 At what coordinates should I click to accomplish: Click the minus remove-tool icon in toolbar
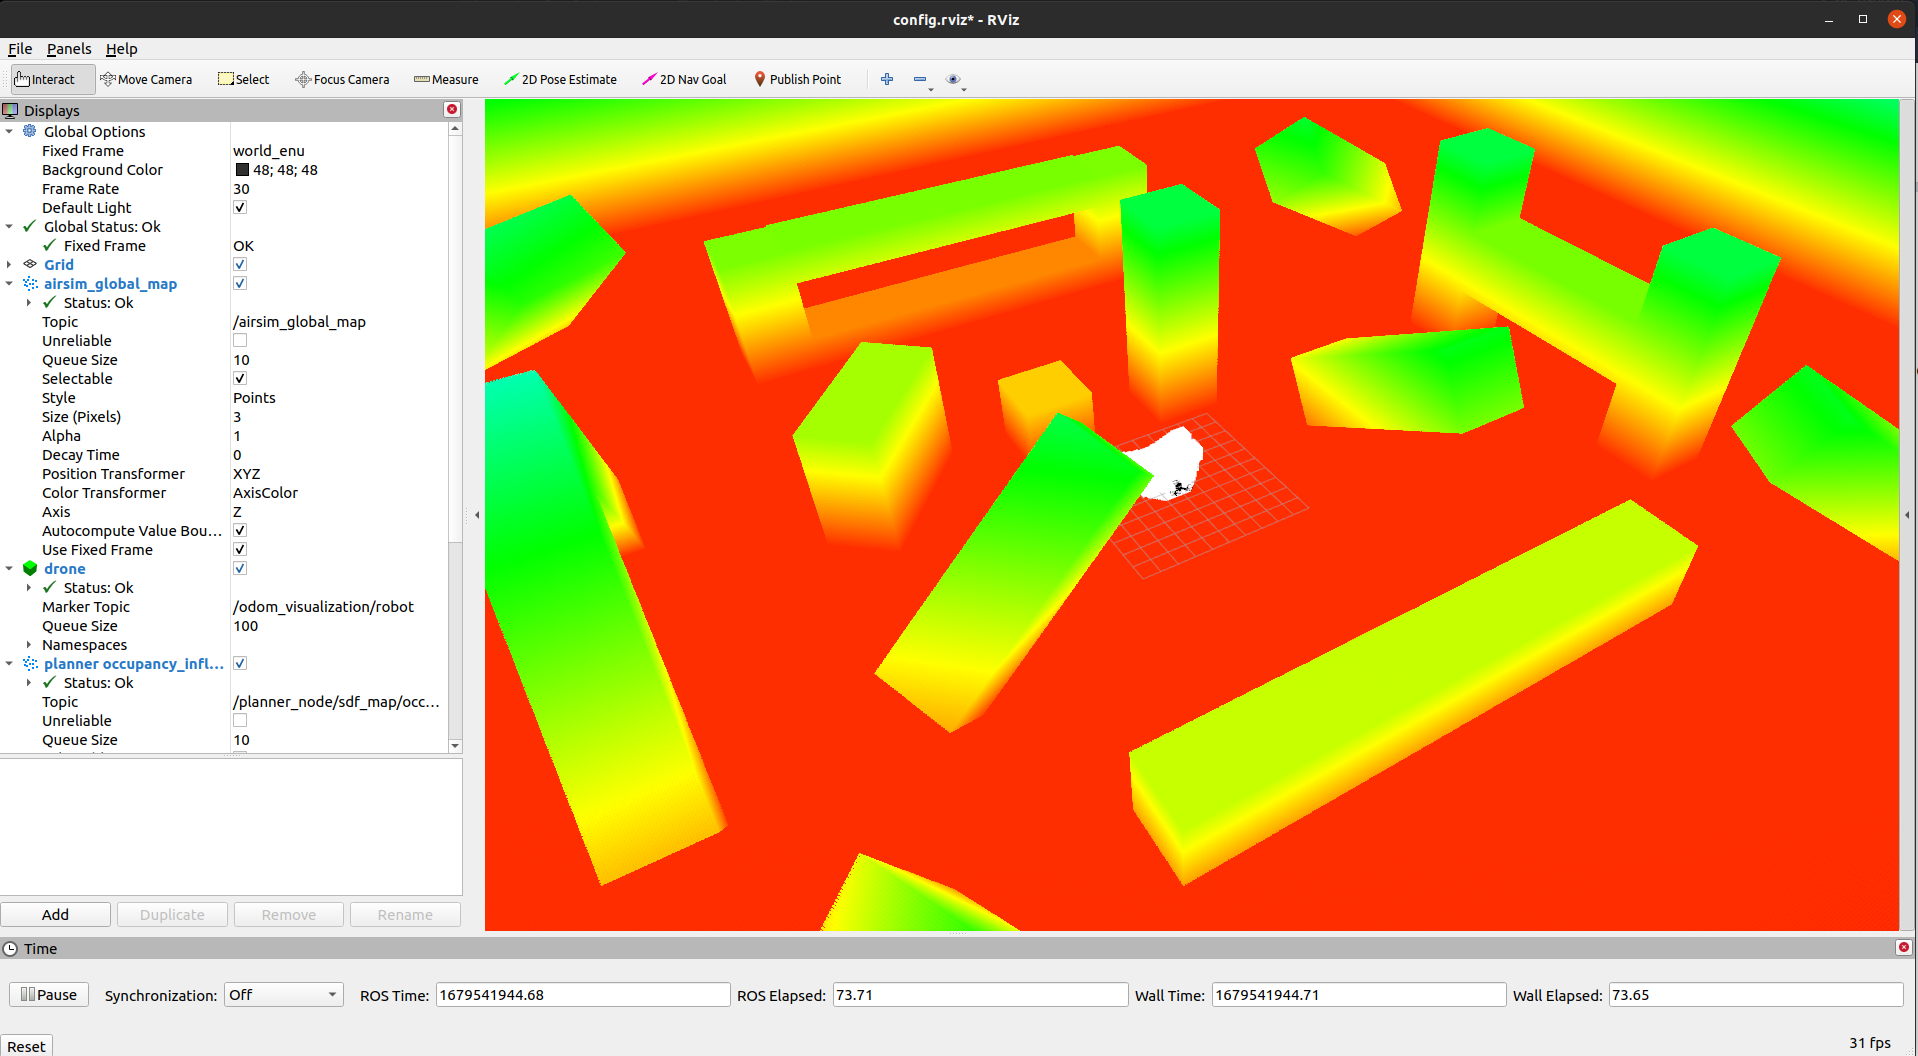920,79
